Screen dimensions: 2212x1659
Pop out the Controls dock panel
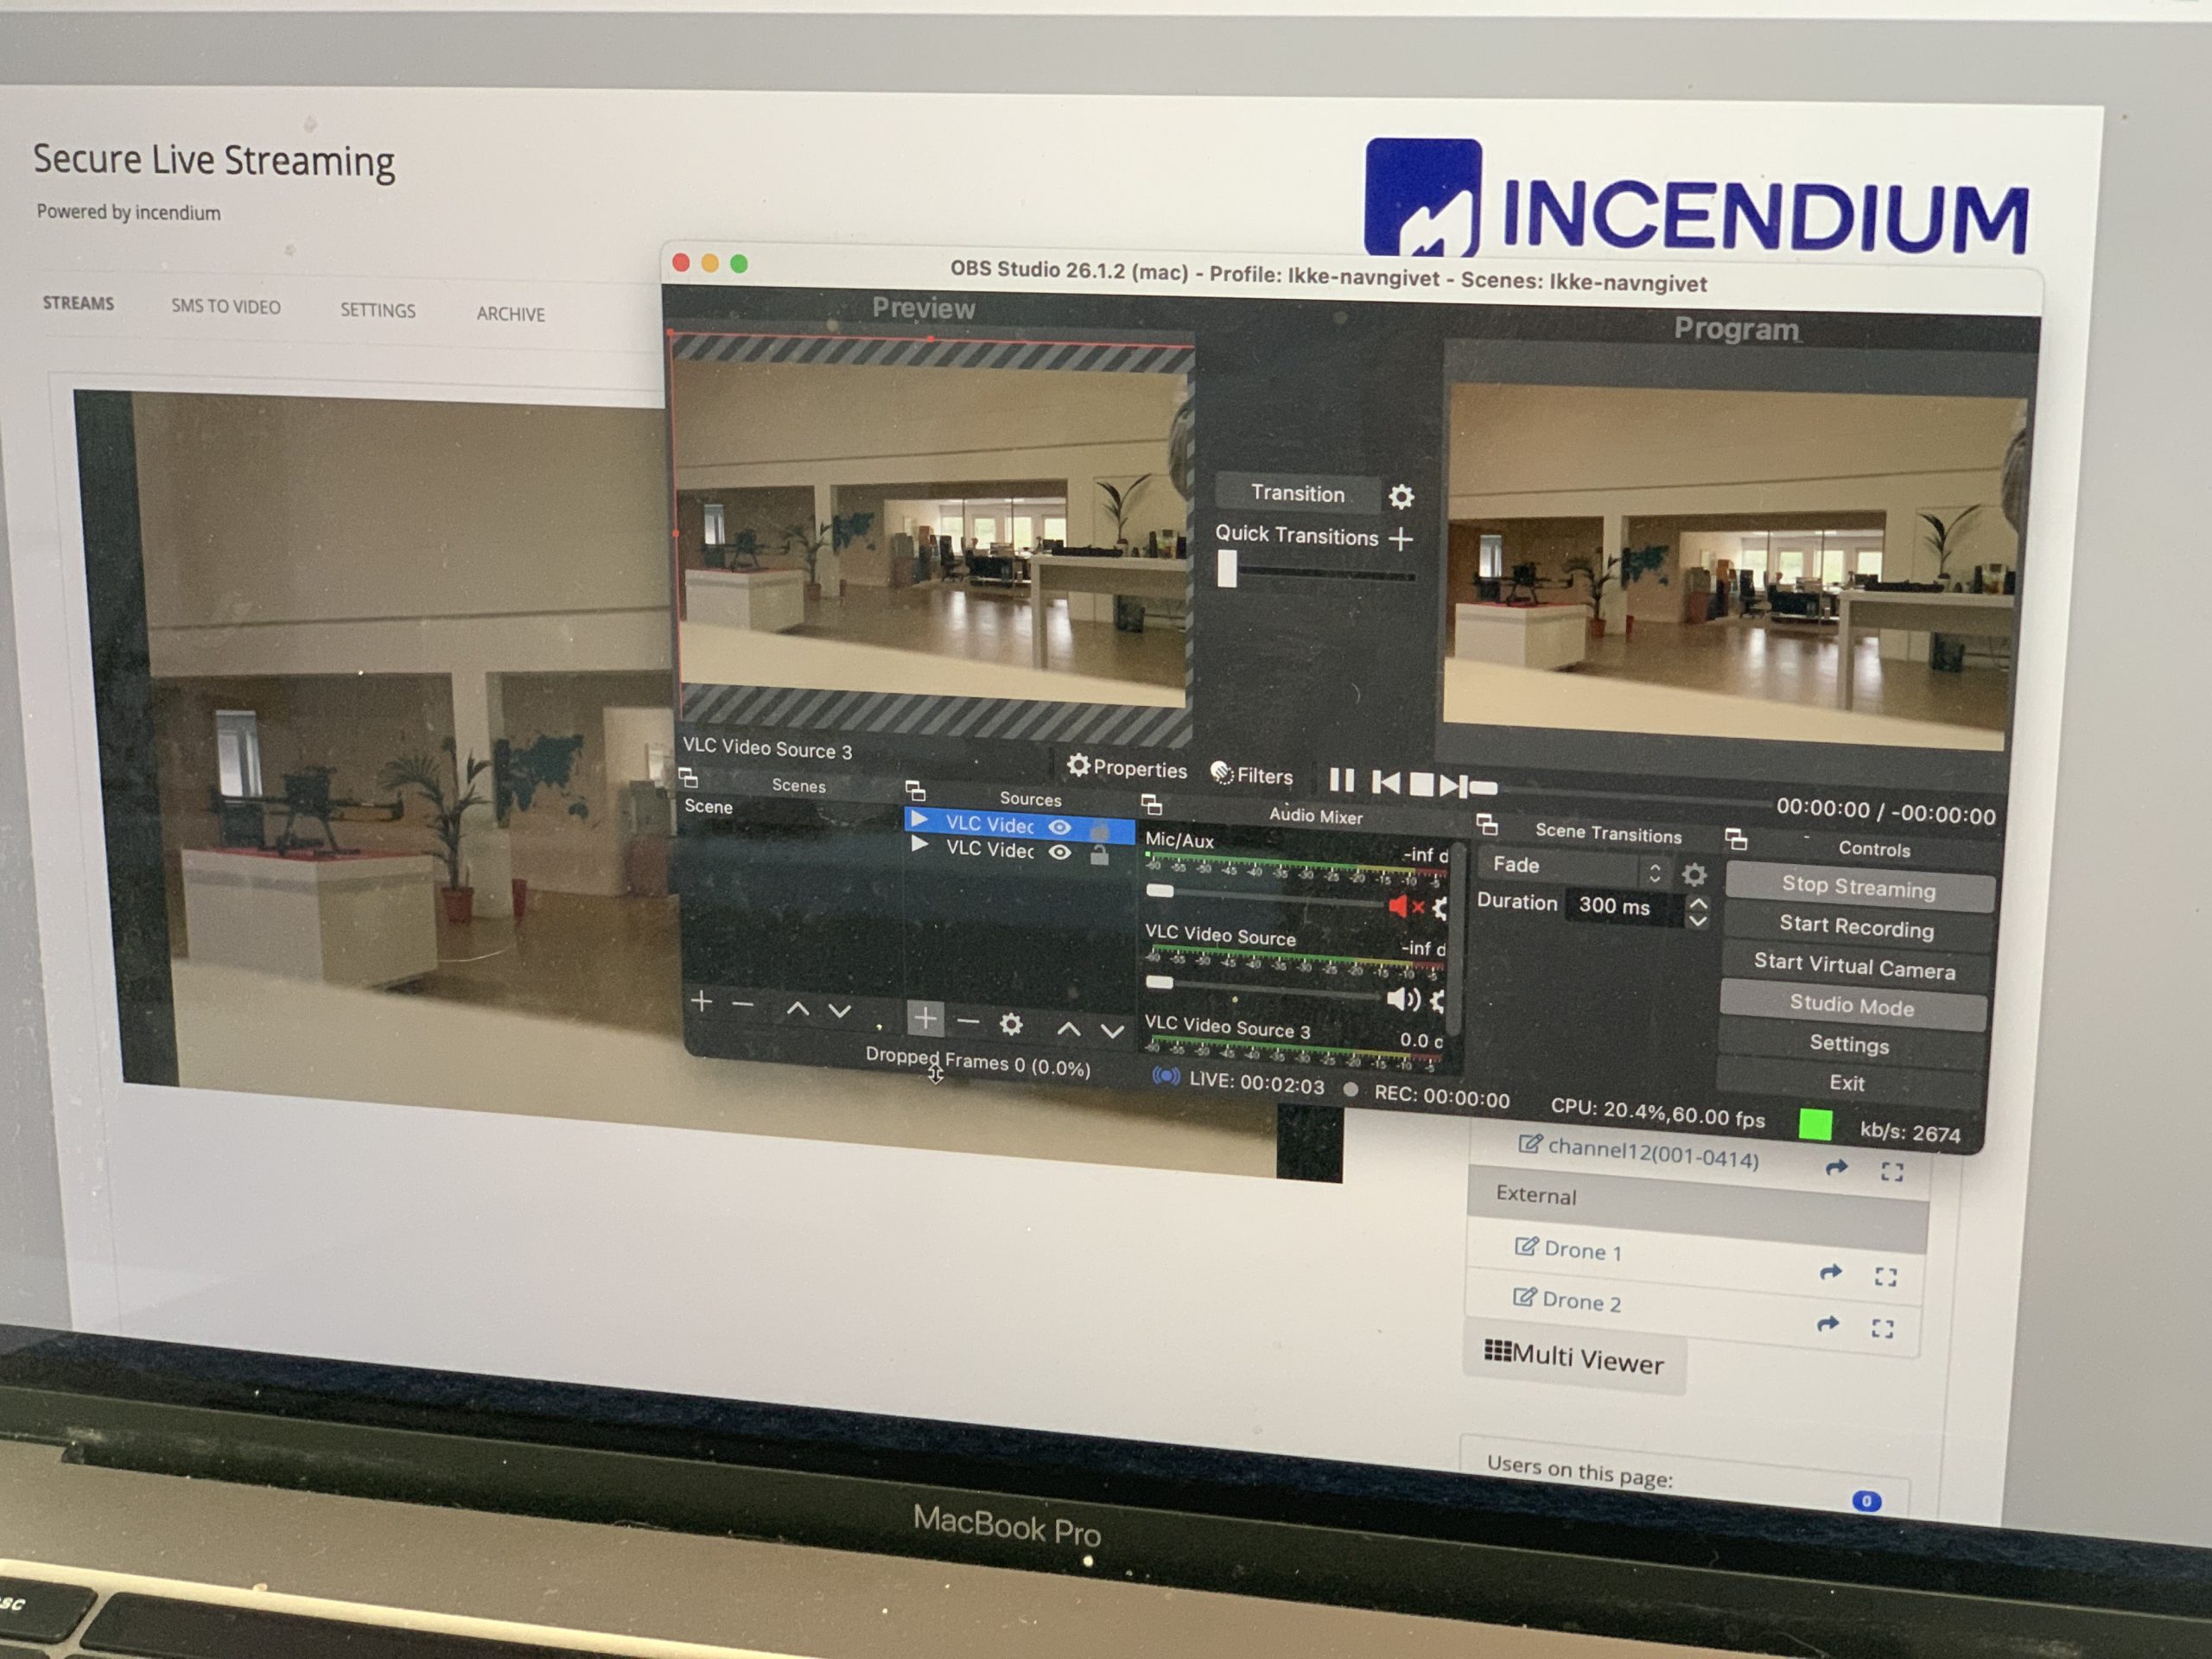(1736, 839)
